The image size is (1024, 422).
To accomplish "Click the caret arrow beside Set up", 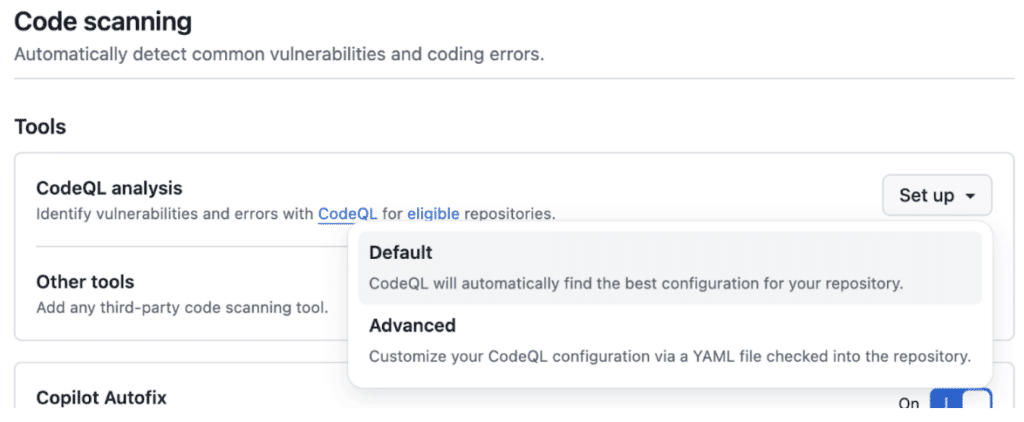I will coord(970,197).
